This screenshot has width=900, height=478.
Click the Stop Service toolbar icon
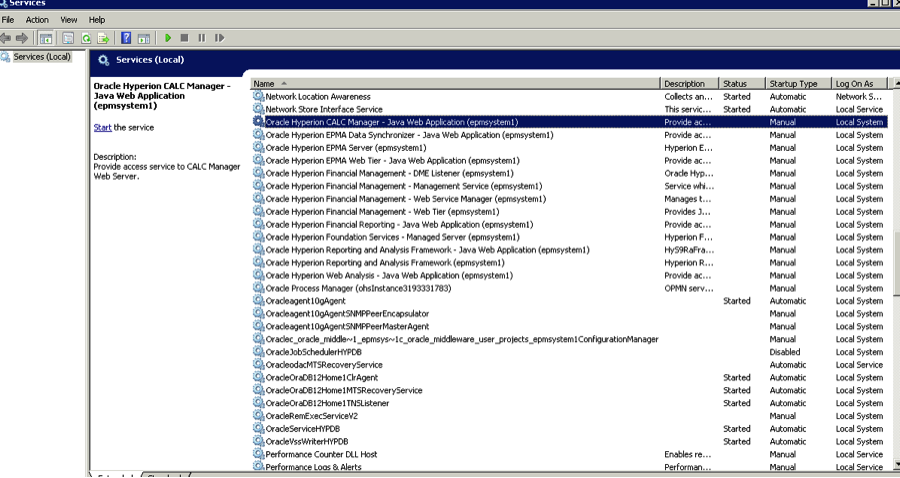point(184,38)
